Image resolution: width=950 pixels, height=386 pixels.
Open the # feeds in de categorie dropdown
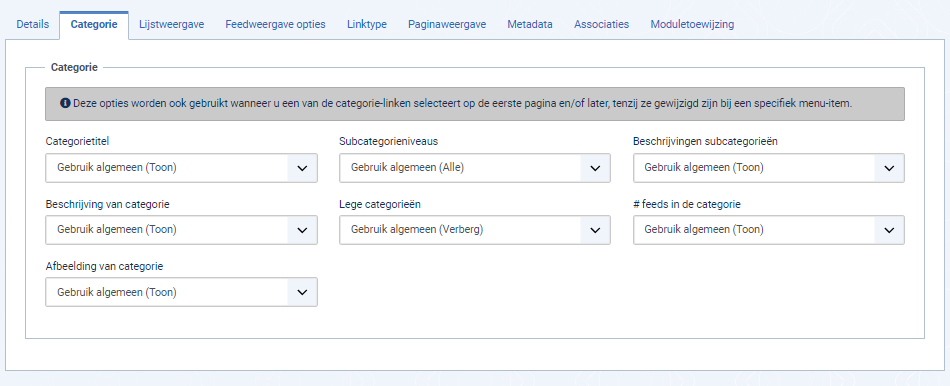click(x=769, y=230)
